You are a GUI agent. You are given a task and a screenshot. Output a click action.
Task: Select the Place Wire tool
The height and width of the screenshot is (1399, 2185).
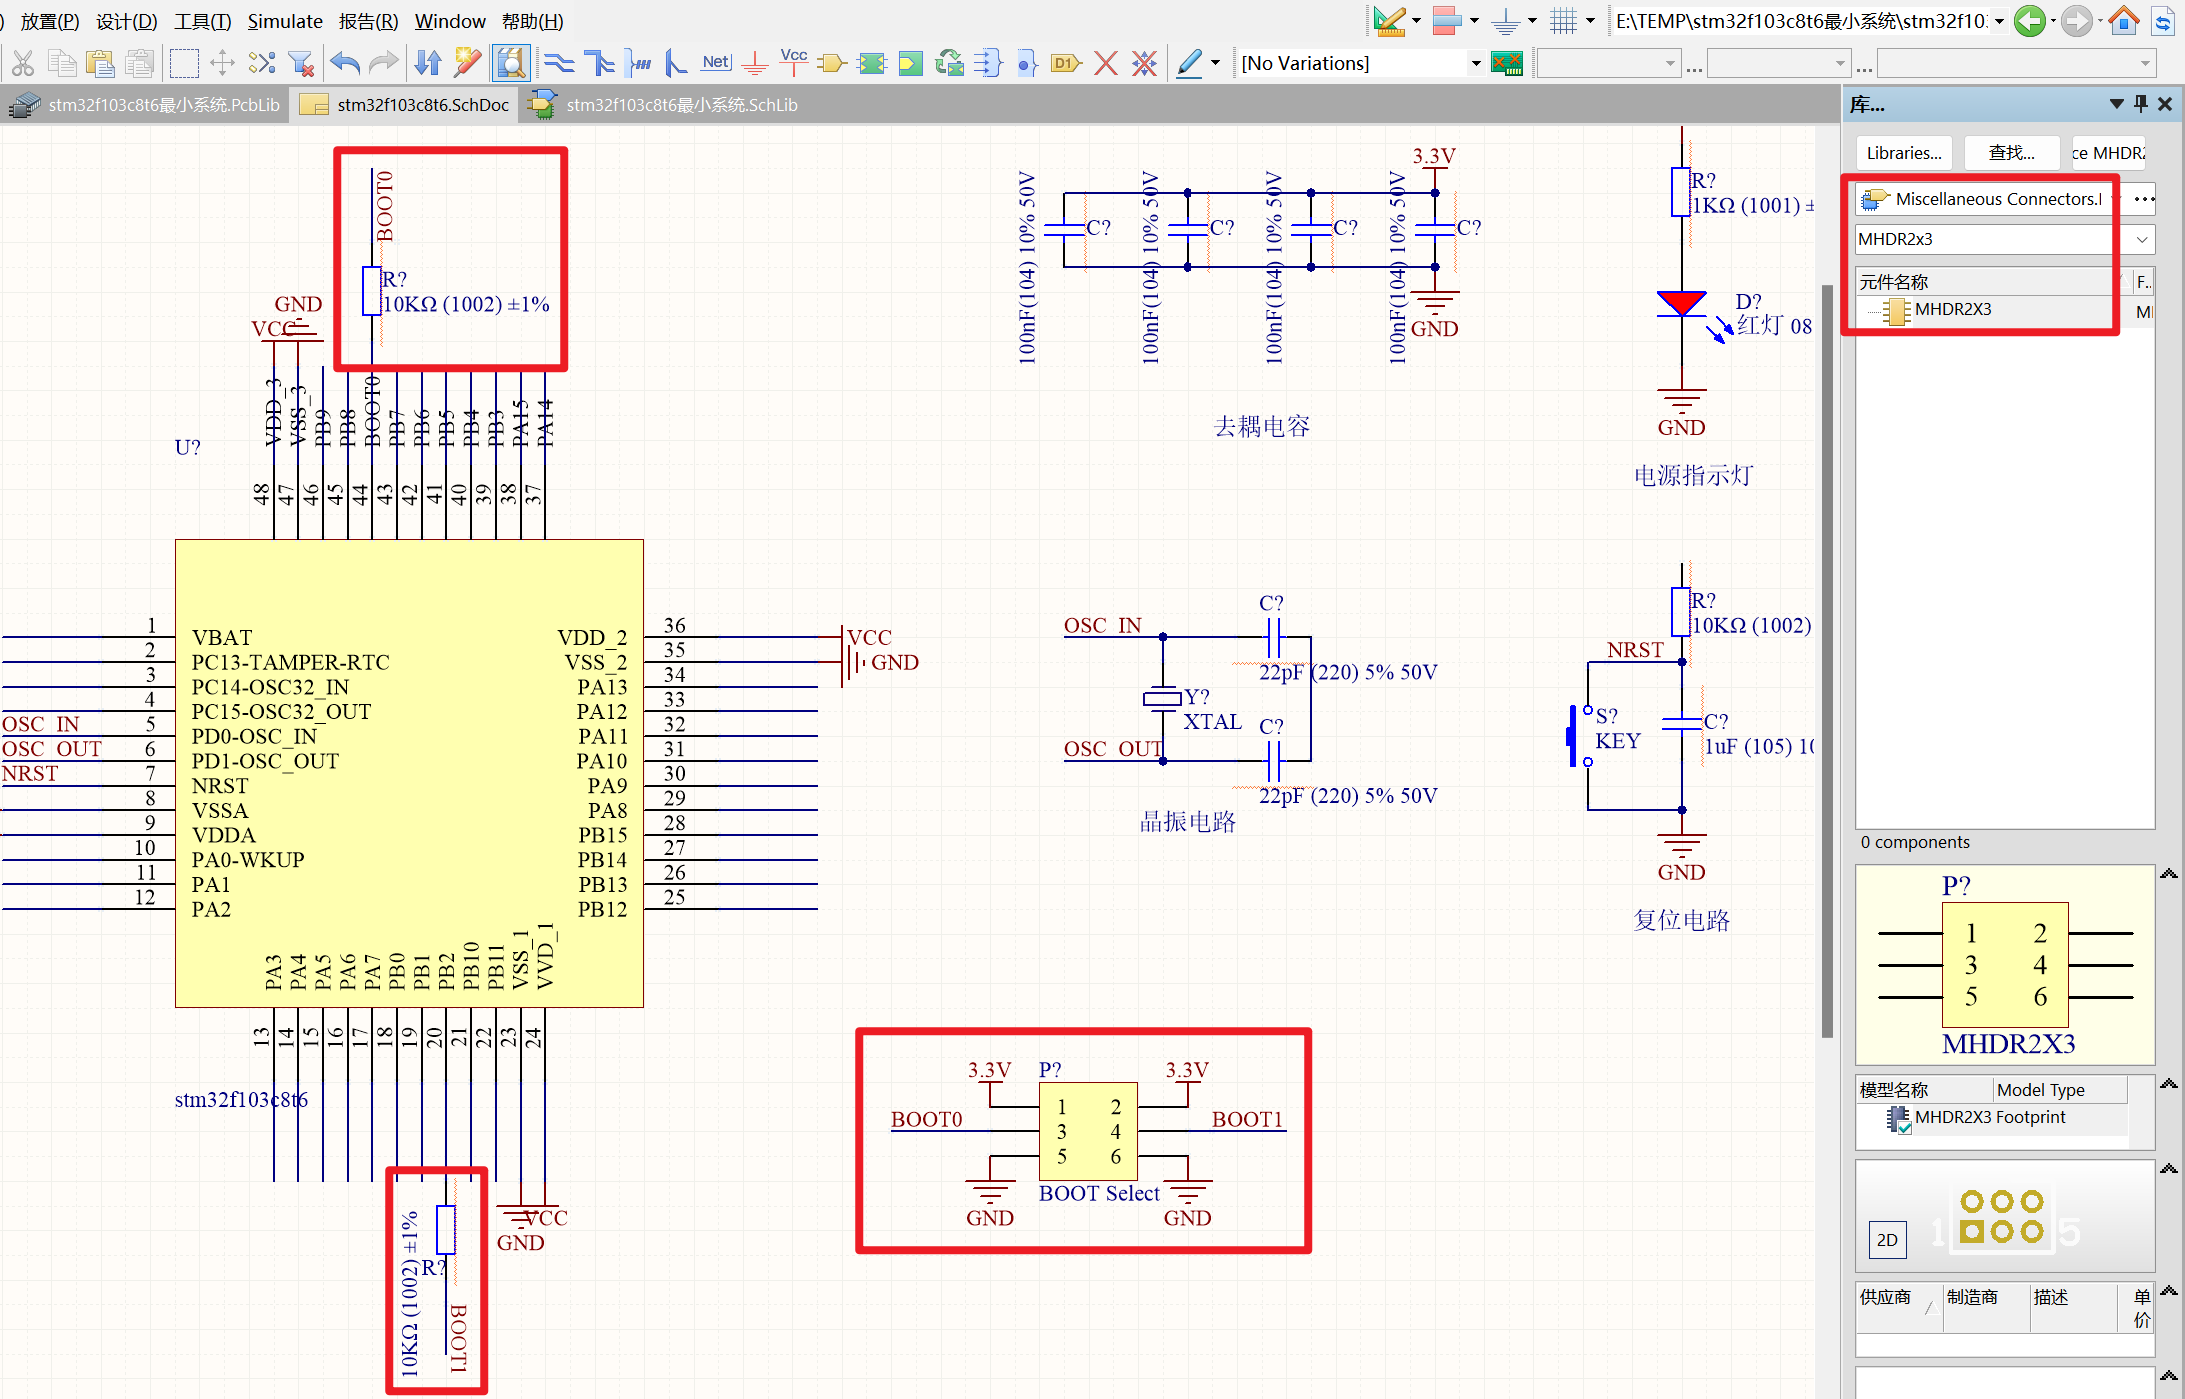pos(559,64)
